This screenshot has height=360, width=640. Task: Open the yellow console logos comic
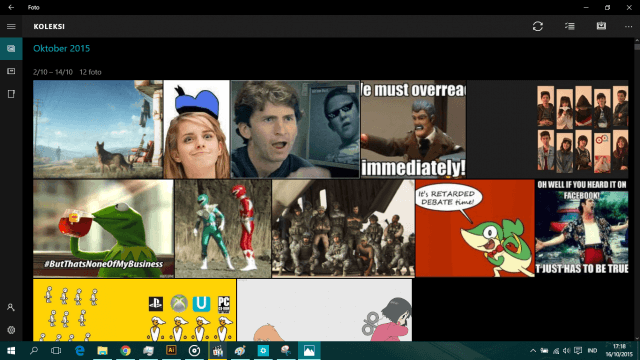pyautogui.click(x=135, y=310)
